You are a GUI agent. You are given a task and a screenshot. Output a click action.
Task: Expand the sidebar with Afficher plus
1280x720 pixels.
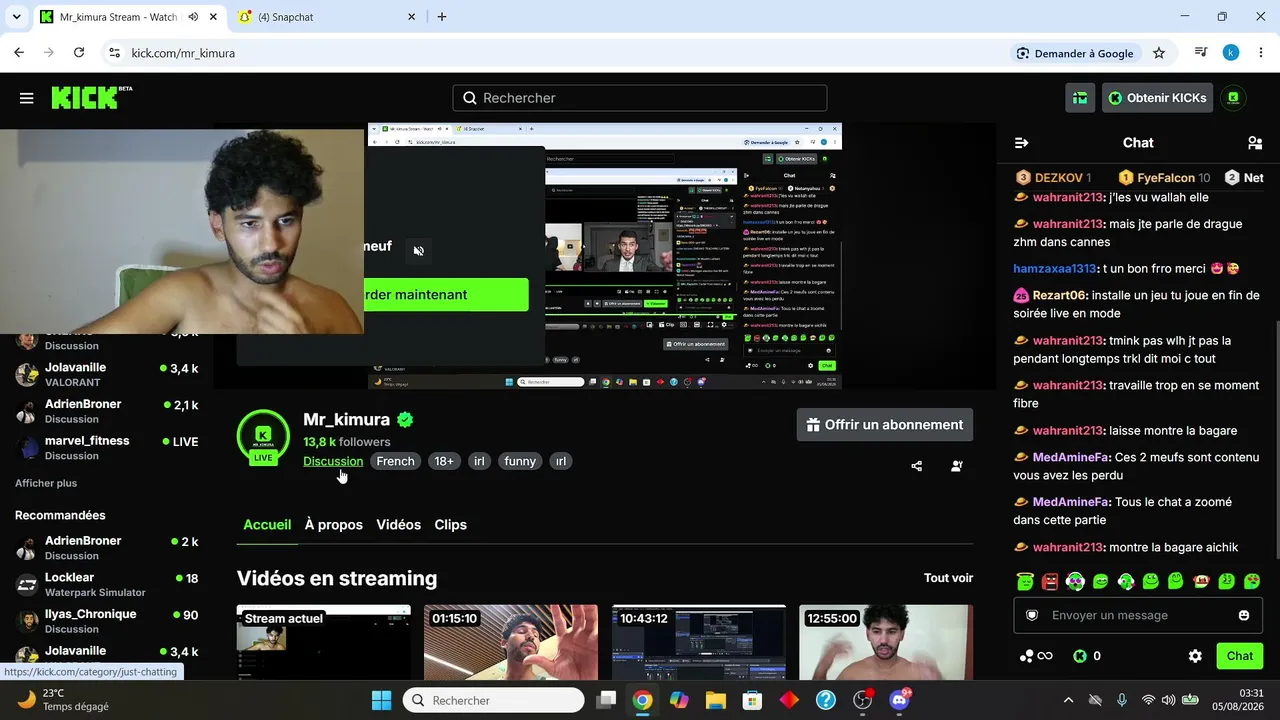(46, 483)
